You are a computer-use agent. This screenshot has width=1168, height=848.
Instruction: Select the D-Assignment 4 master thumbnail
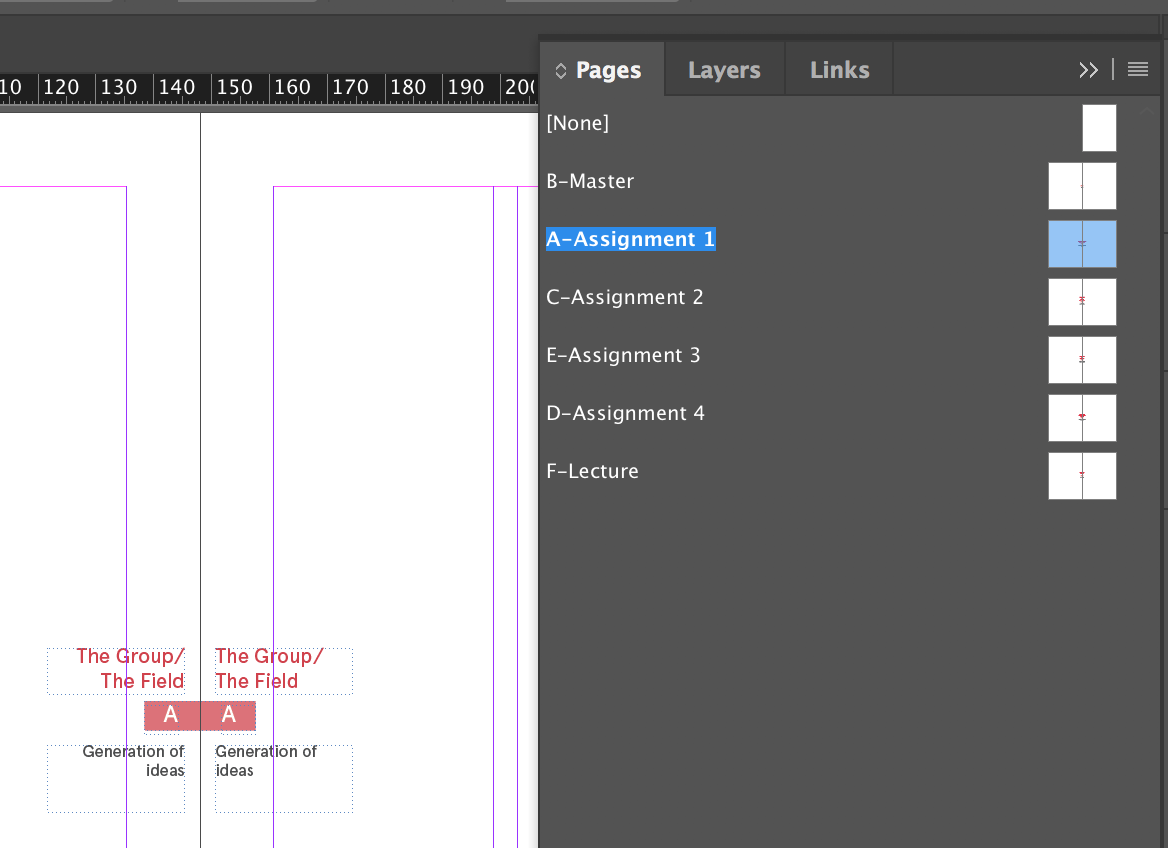[1082, 418]
